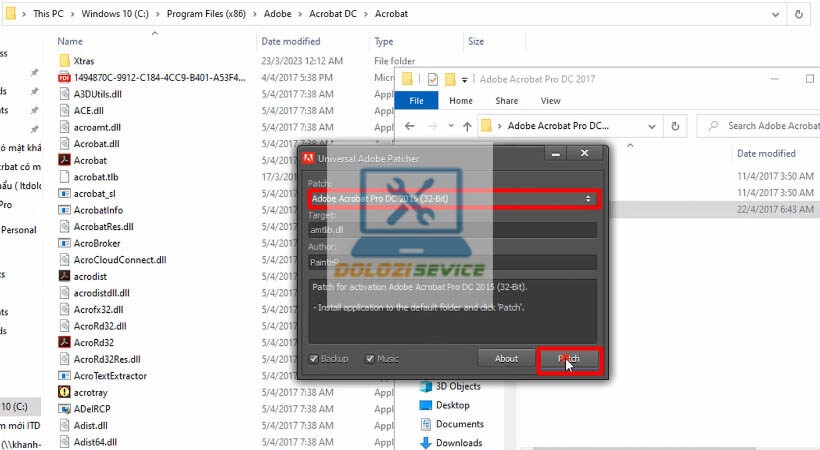This screenshot has height=450, width=820.
Task: Click Windows 10 (C:) in the breadcrumb path
Action: coord(115,14)
